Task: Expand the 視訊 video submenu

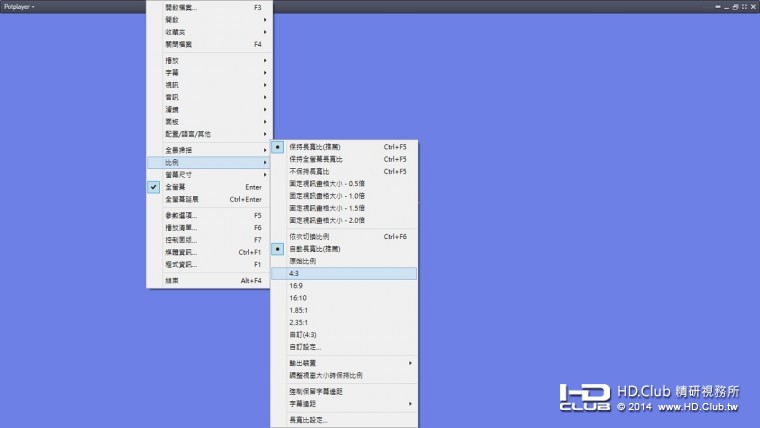Action: pyautogui.click(x=209, y=85)
